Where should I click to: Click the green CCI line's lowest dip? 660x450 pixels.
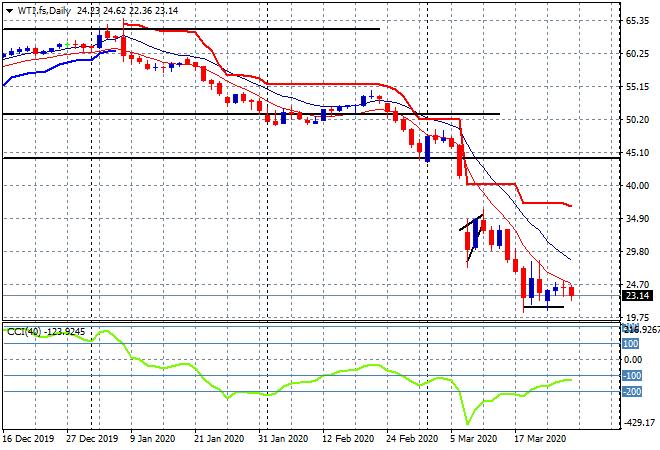466,421
